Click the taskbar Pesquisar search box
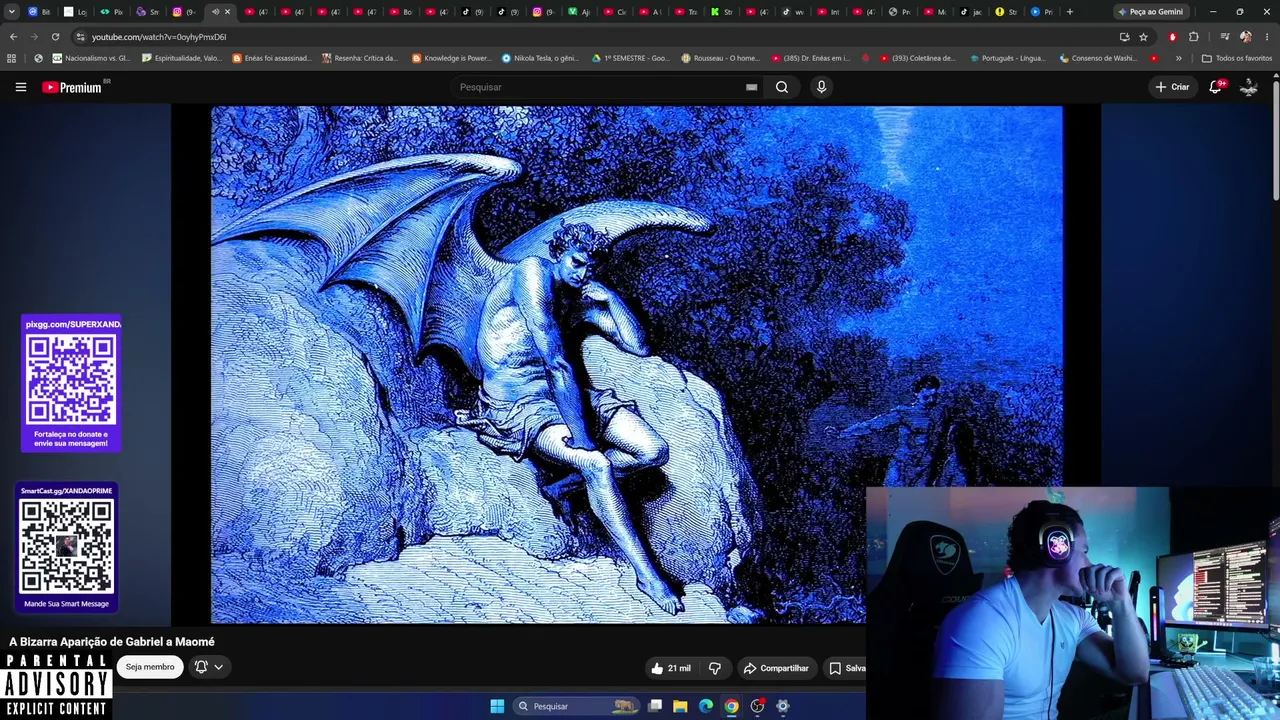1280x720 pixels. click(575, 706)
